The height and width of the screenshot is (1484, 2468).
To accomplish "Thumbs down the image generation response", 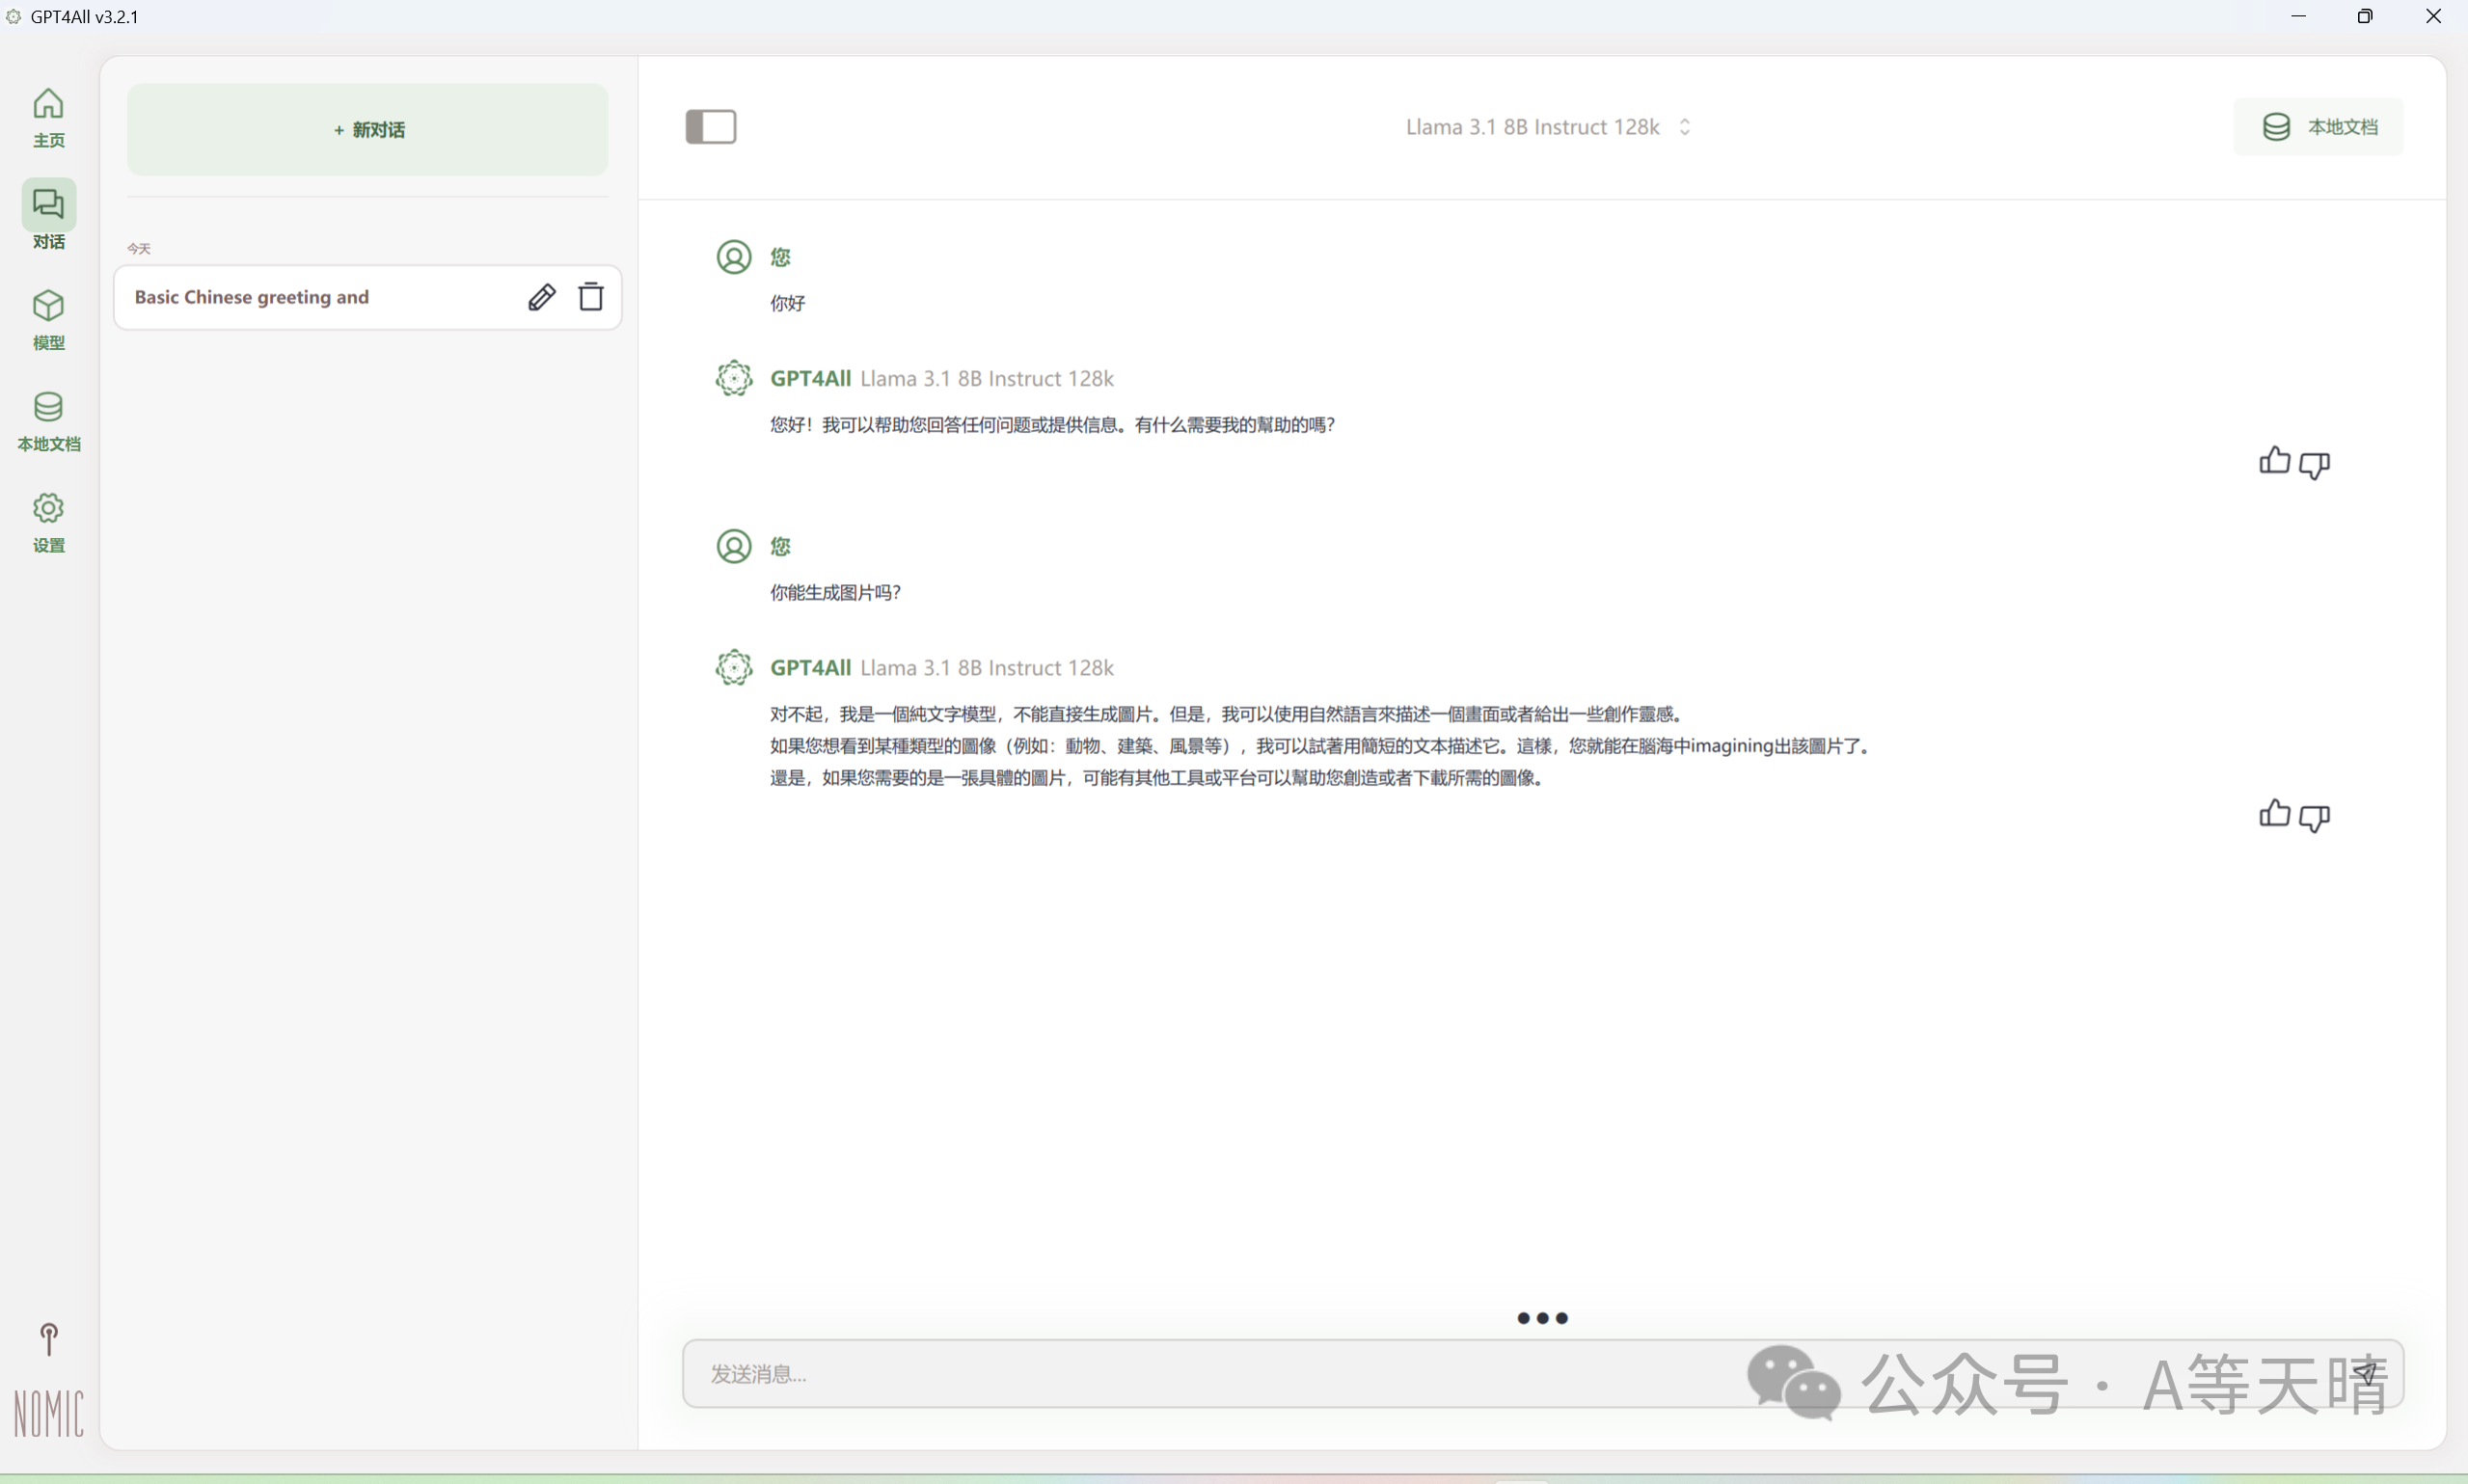I will (x=2314, y=817).
